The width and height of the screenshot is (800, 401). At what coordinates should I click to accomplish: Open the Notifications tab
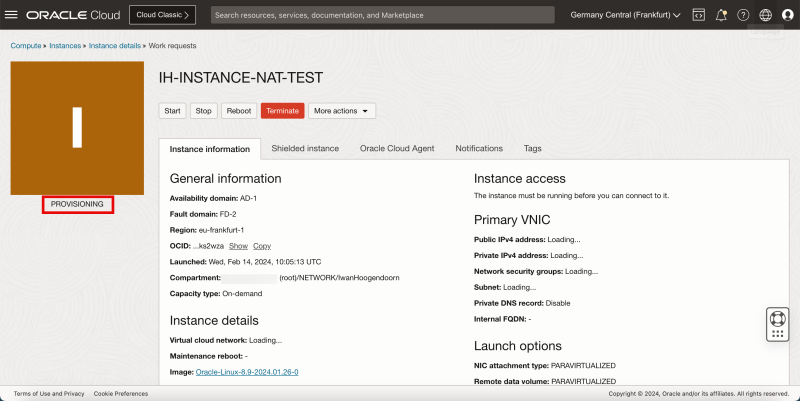coord(479,148)
